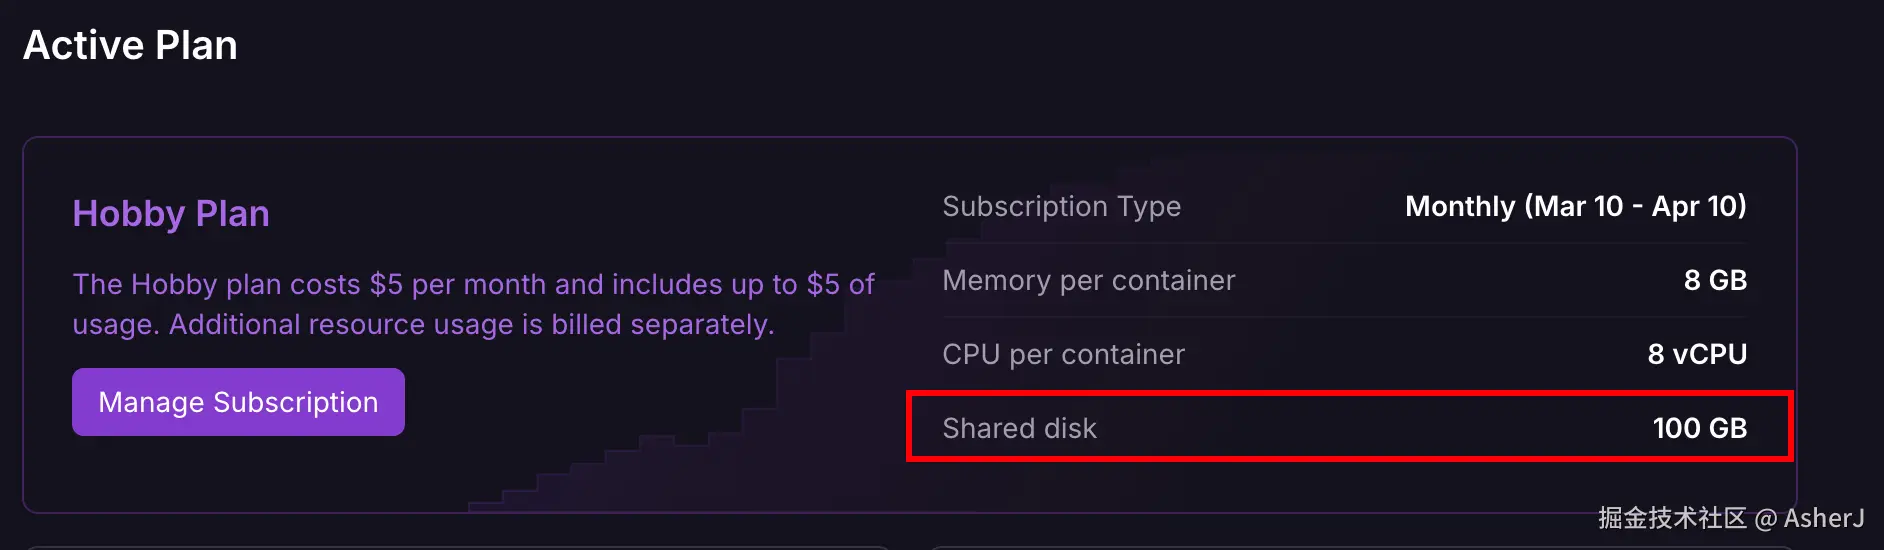Select the 100 GB shared disk value
1884x550 pixels.
pyautogui.click(x=1699, y=428)
